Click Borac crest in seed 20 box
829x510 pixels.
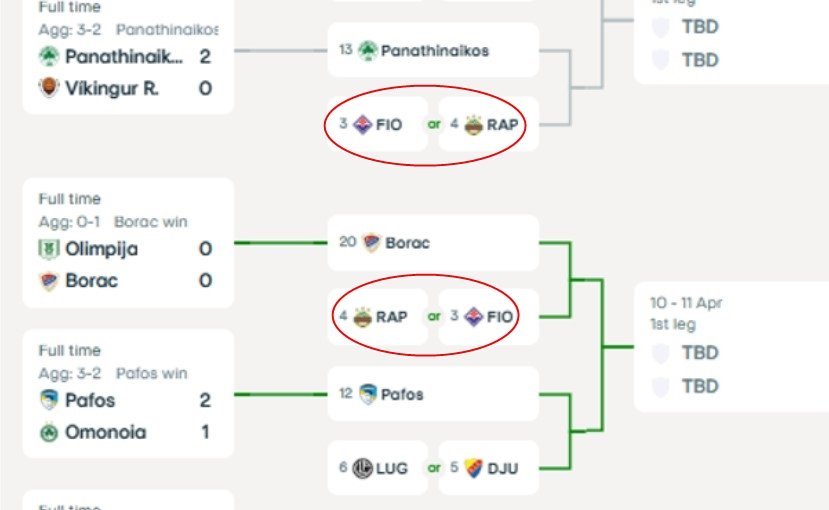372,243
